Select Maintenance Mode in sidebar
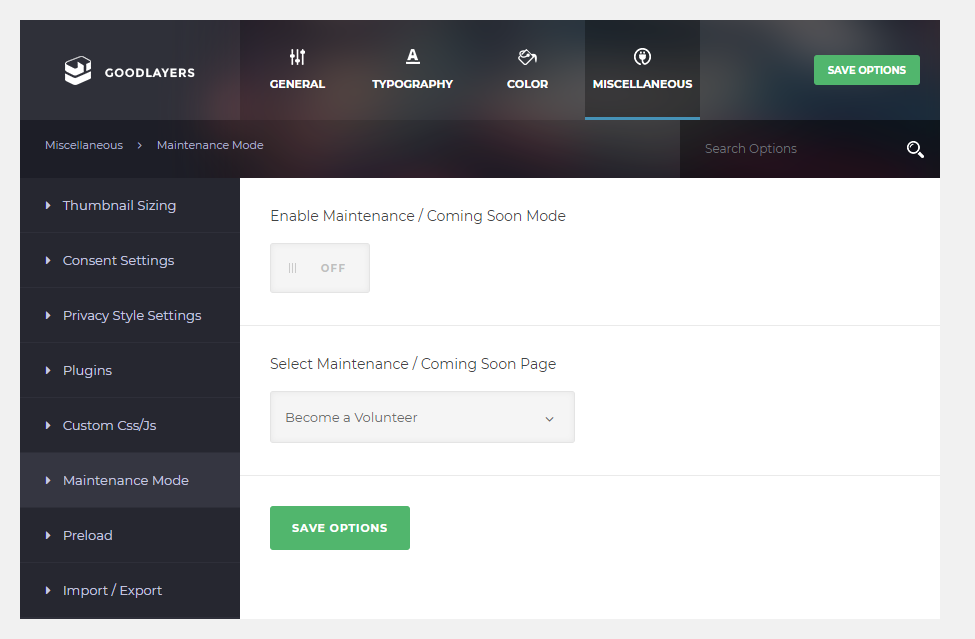Screen dimensions: 975x639 click(x=130, y=480)
